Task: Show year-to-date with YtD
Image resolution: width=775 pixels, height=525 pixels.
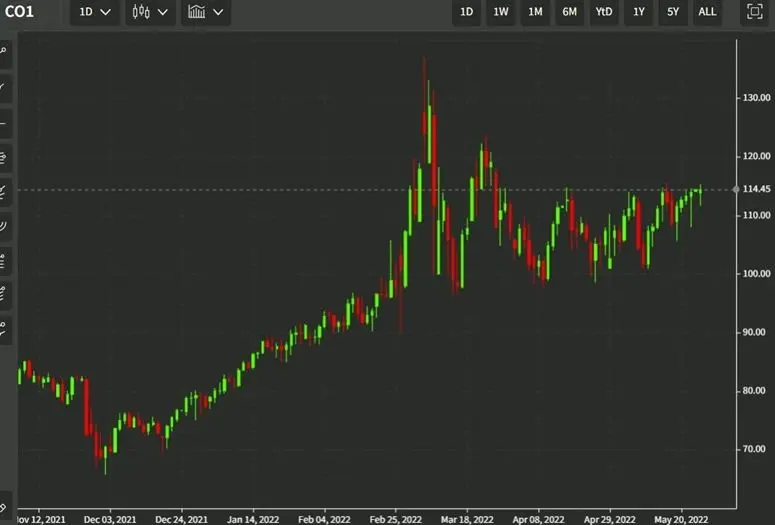Action: pos(603,13)
